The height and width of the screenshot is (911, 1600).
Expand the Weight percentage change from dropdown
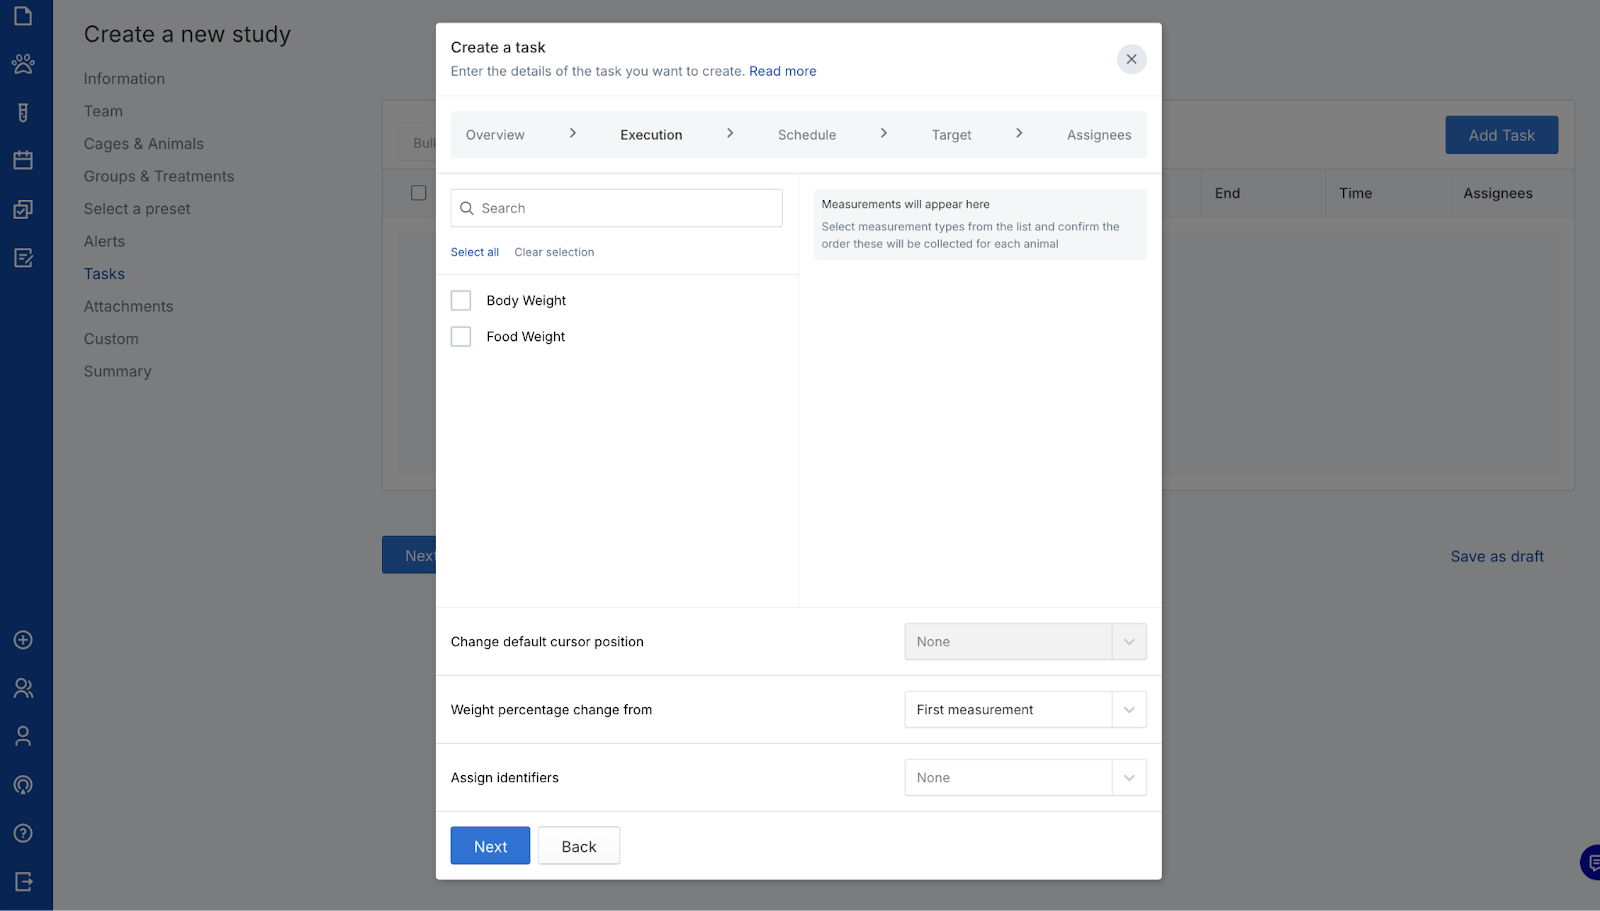tap(1025, 710)
